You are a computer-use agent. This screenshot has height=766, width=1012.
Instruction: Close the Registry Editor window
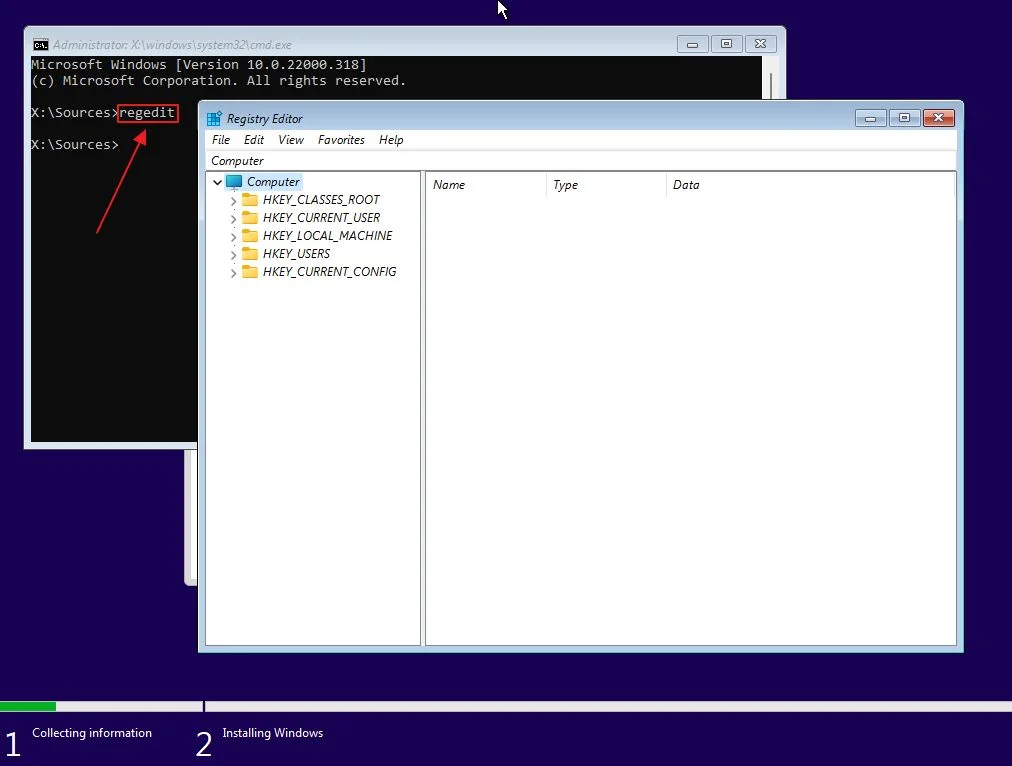click(938, 118)
